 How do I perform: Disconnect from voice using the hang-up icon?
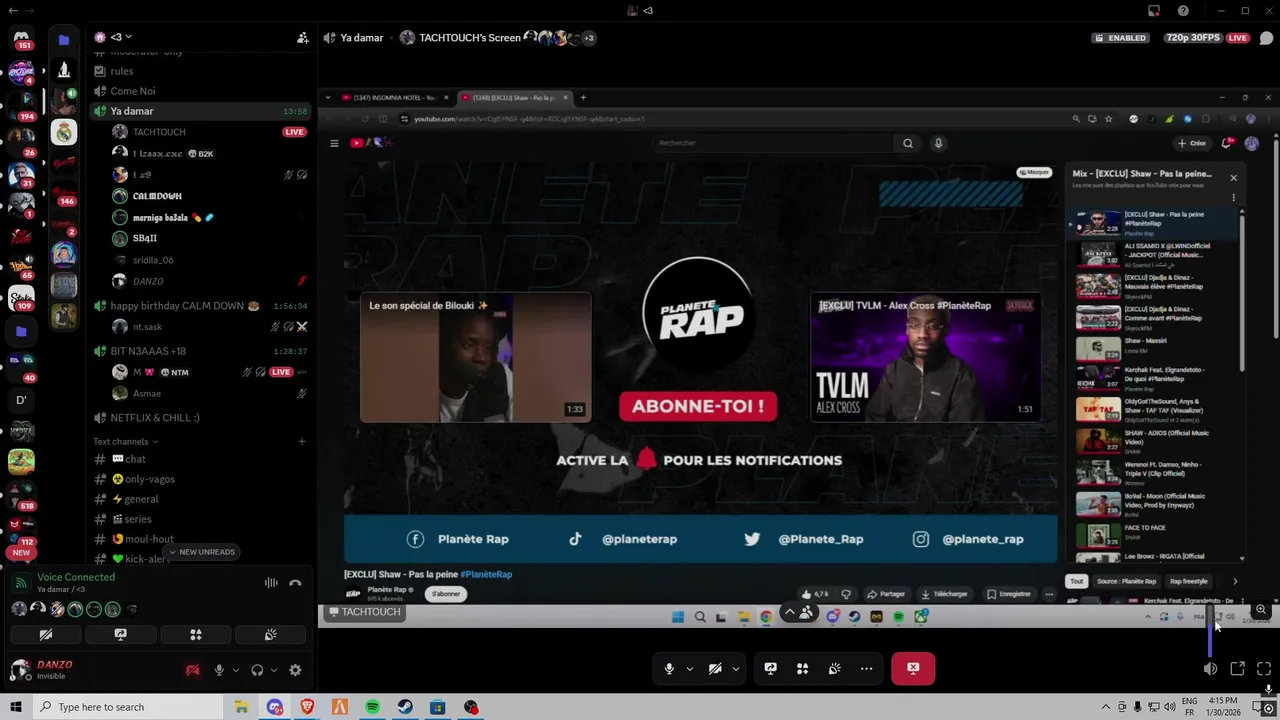(295, 583)
